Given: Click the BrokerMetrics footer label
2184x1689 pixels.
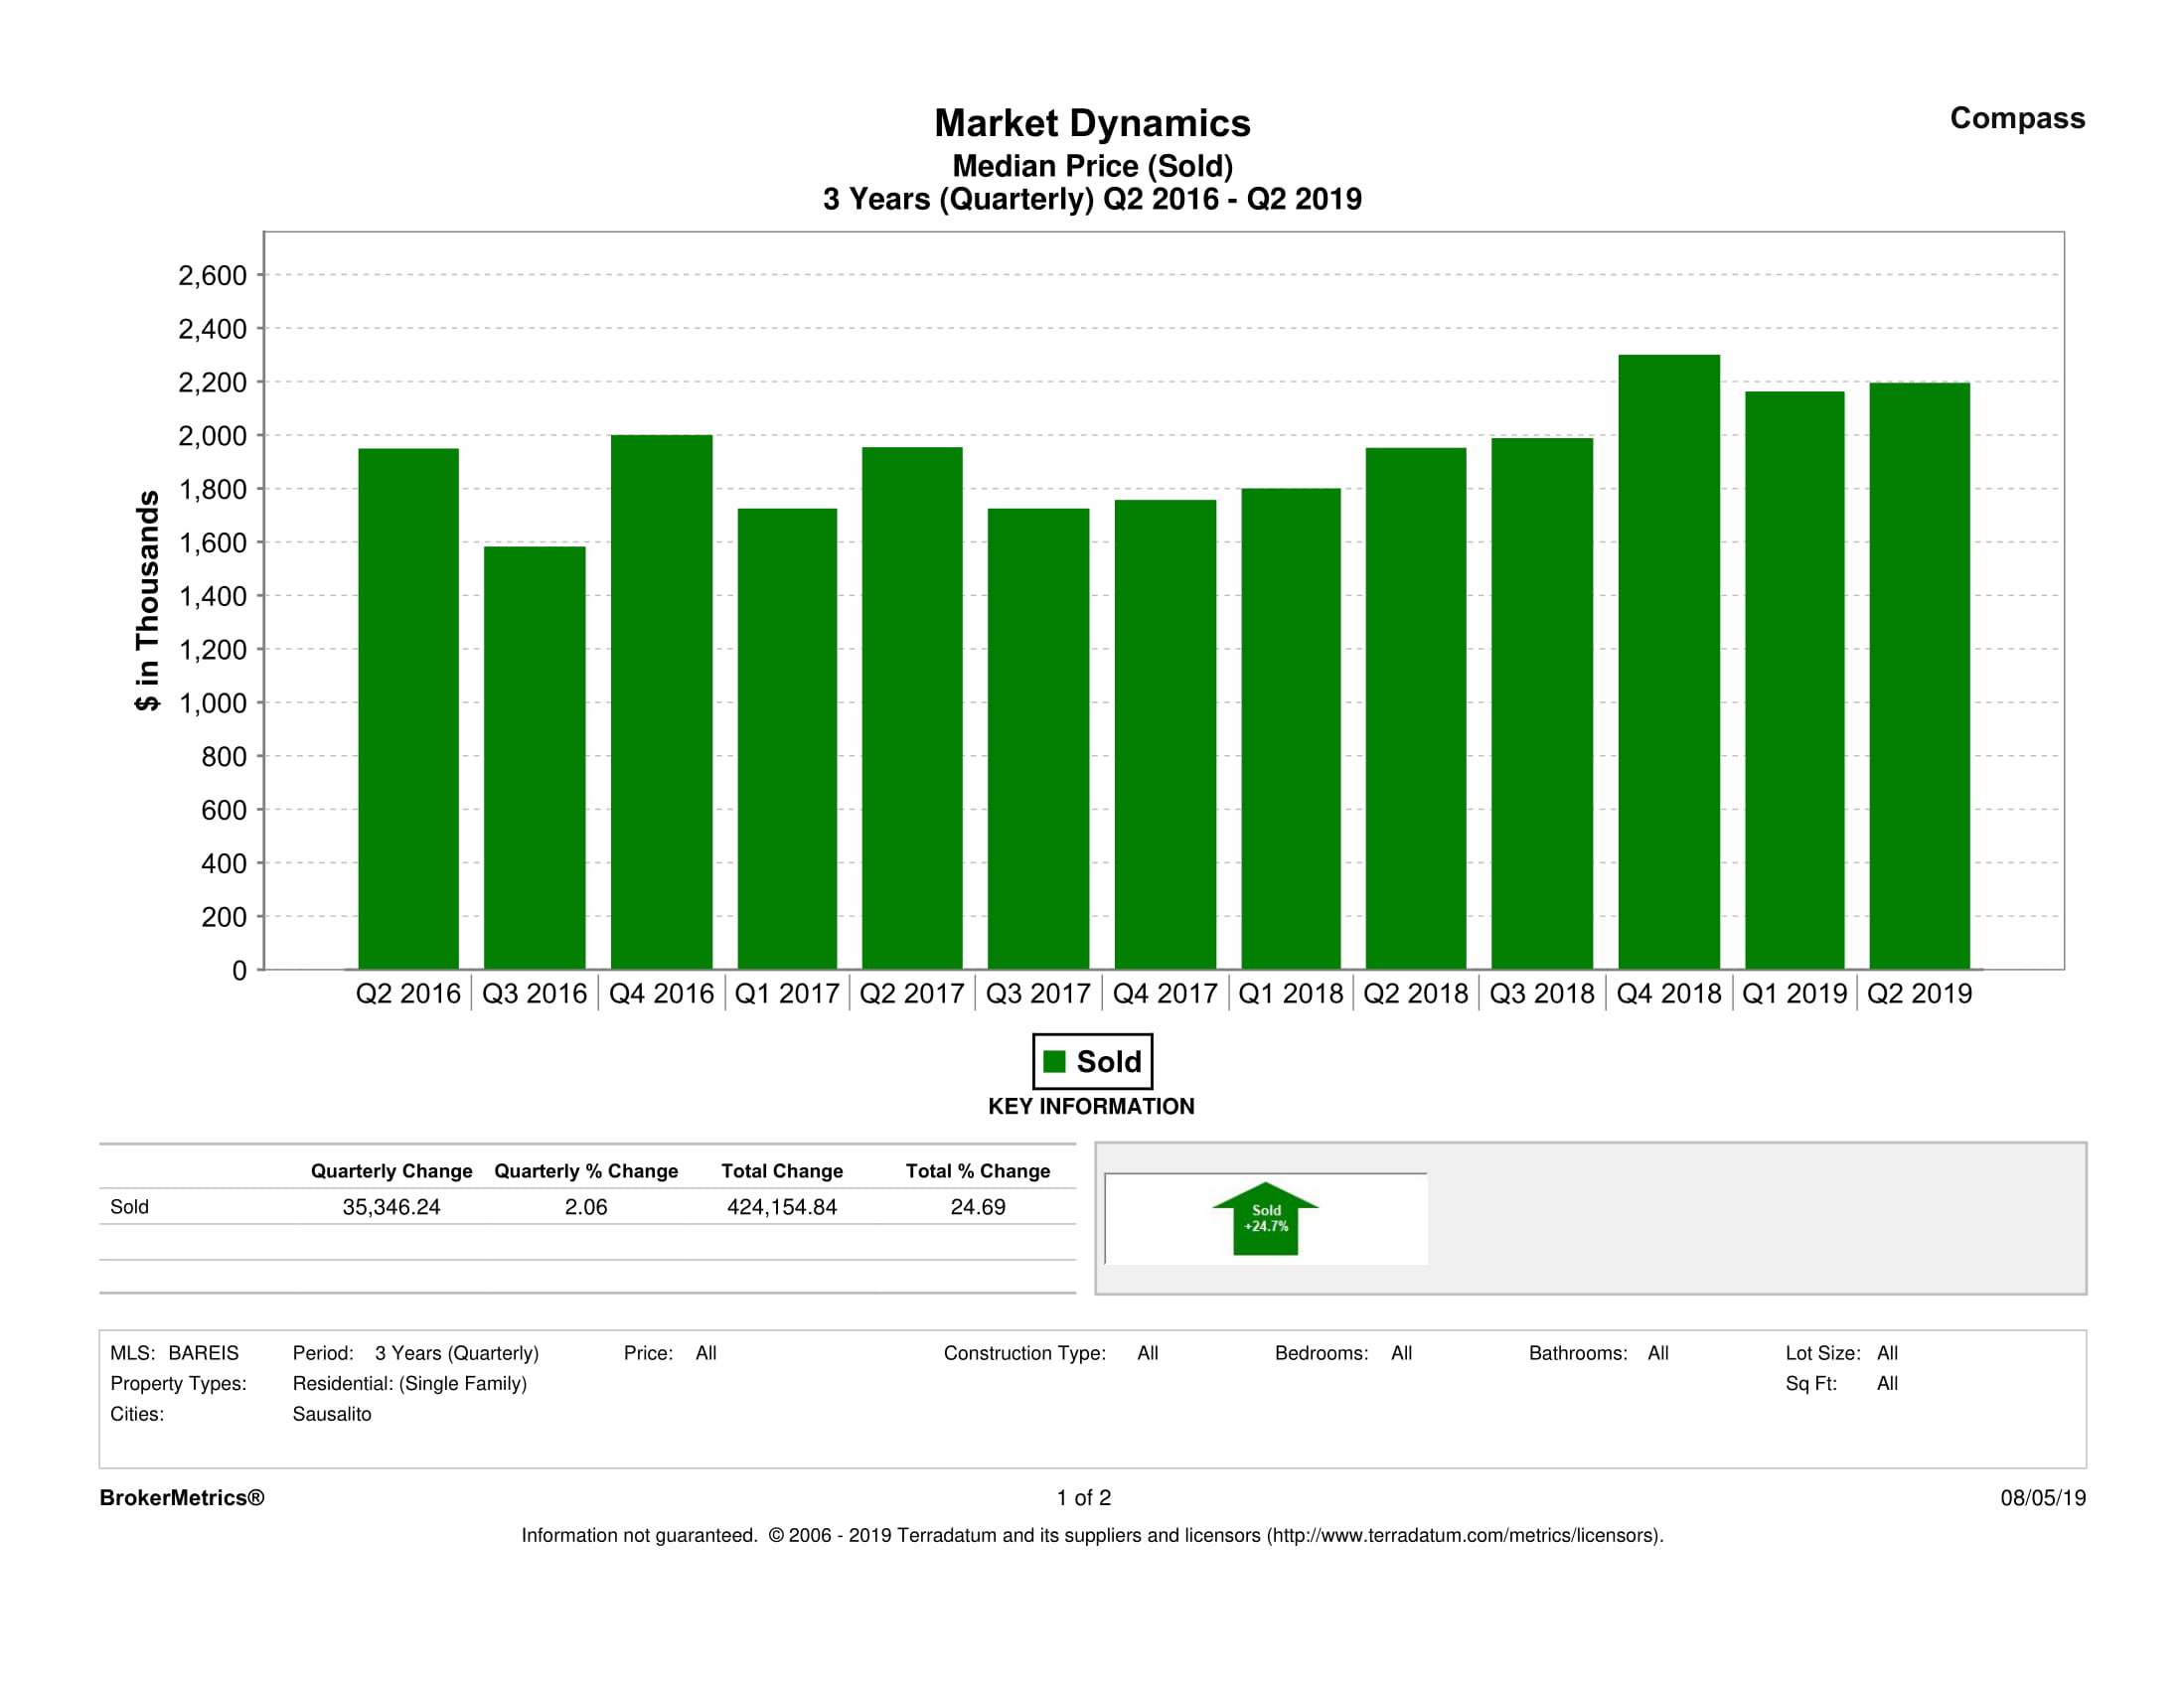Looking at the screenshot, I should click(x=181, y=1497).
